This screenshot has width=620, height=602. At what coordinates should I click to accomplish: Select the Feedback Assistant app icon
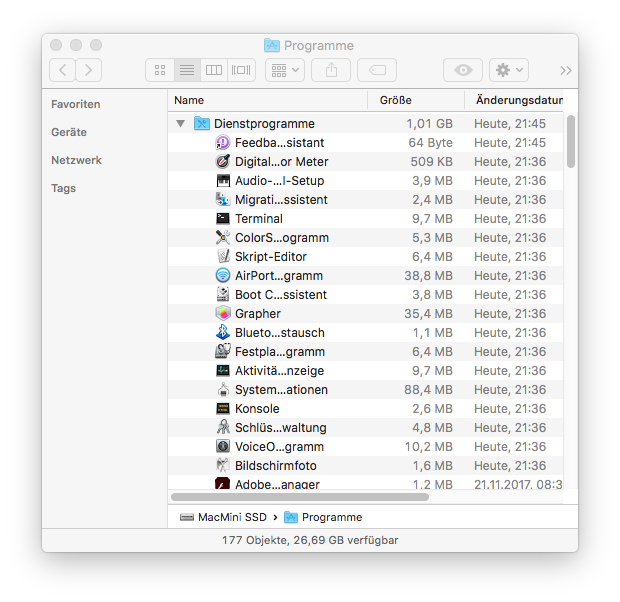[x=223, y=142]
